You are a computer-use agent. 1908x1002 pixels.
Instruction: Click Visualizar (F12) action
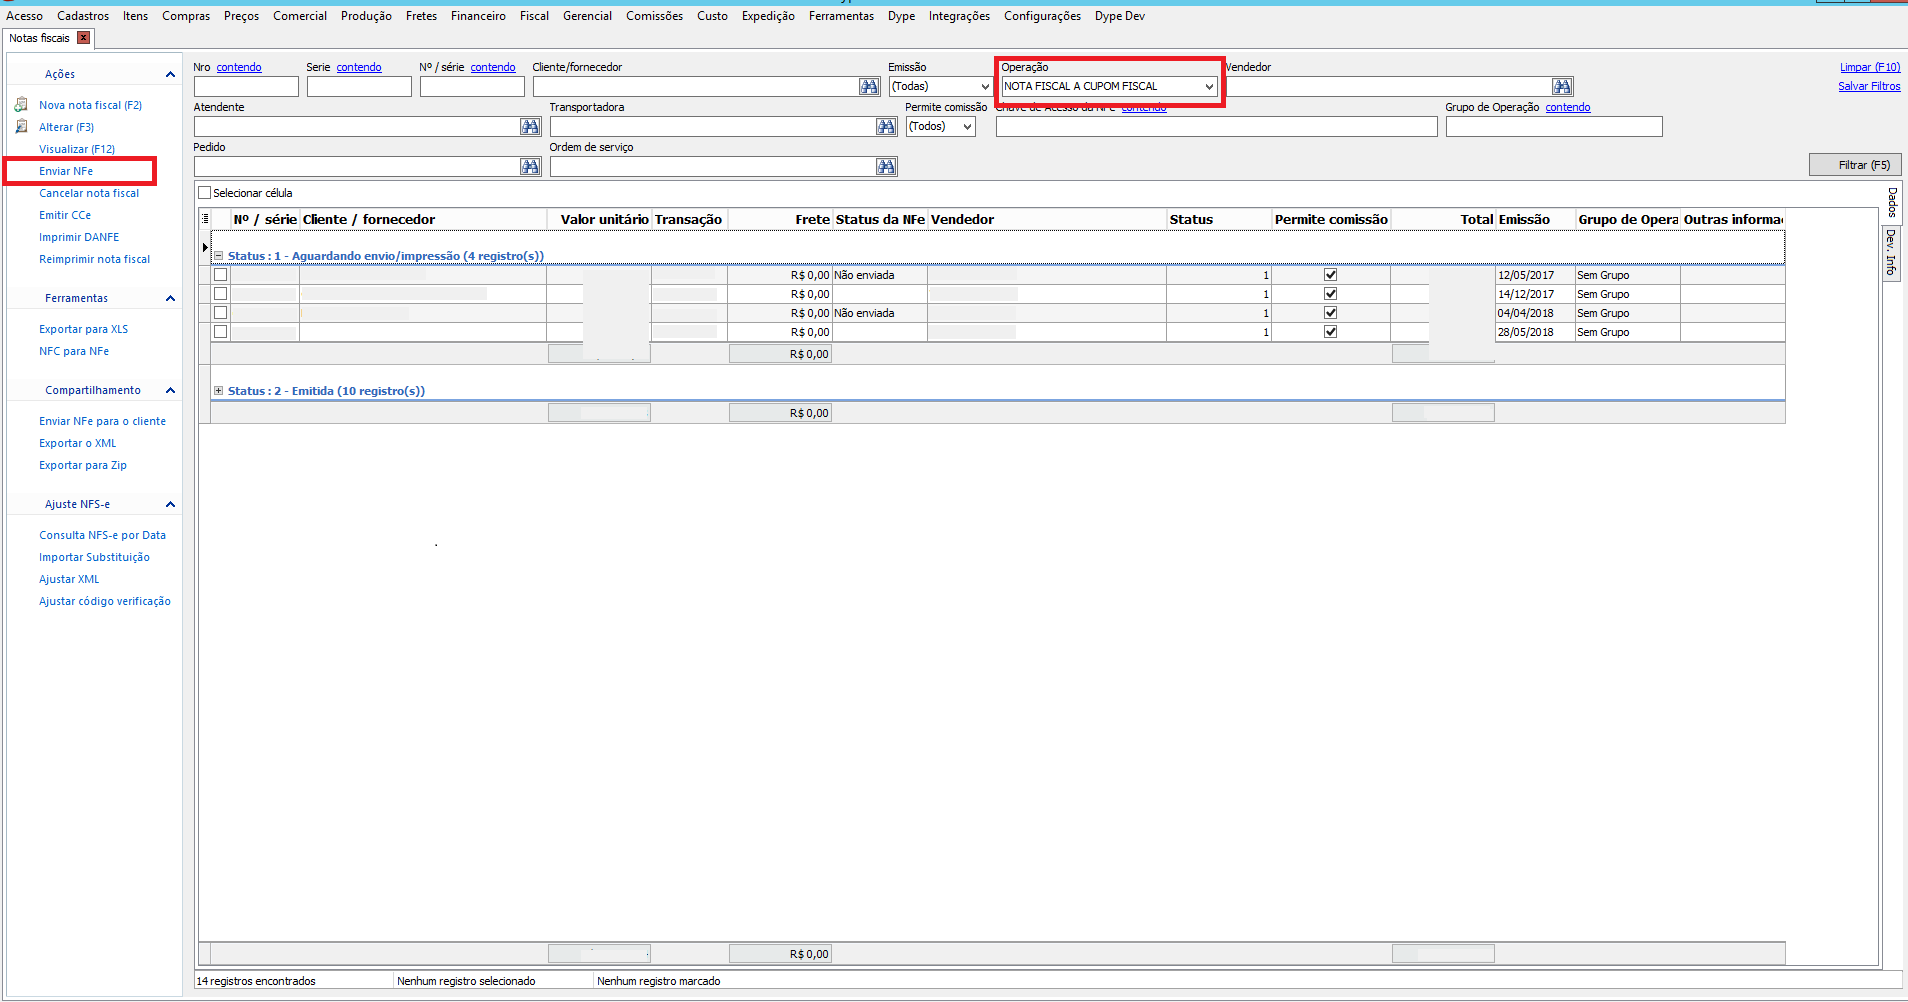coord(77,149)
